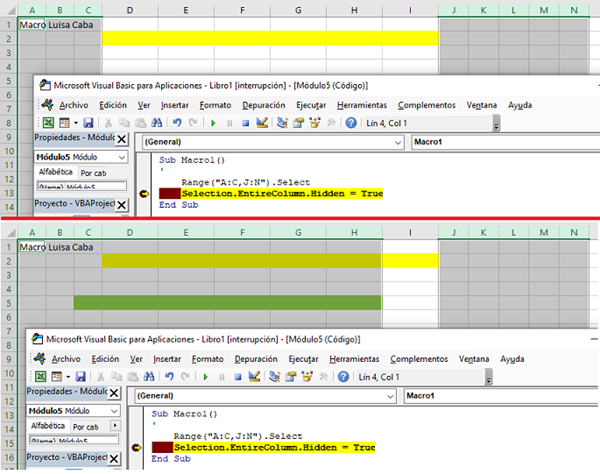Viewport: 600px width, 474px height.
Task: Save via floppy disk icon in lower VBA window
Action: pos(81,376)
